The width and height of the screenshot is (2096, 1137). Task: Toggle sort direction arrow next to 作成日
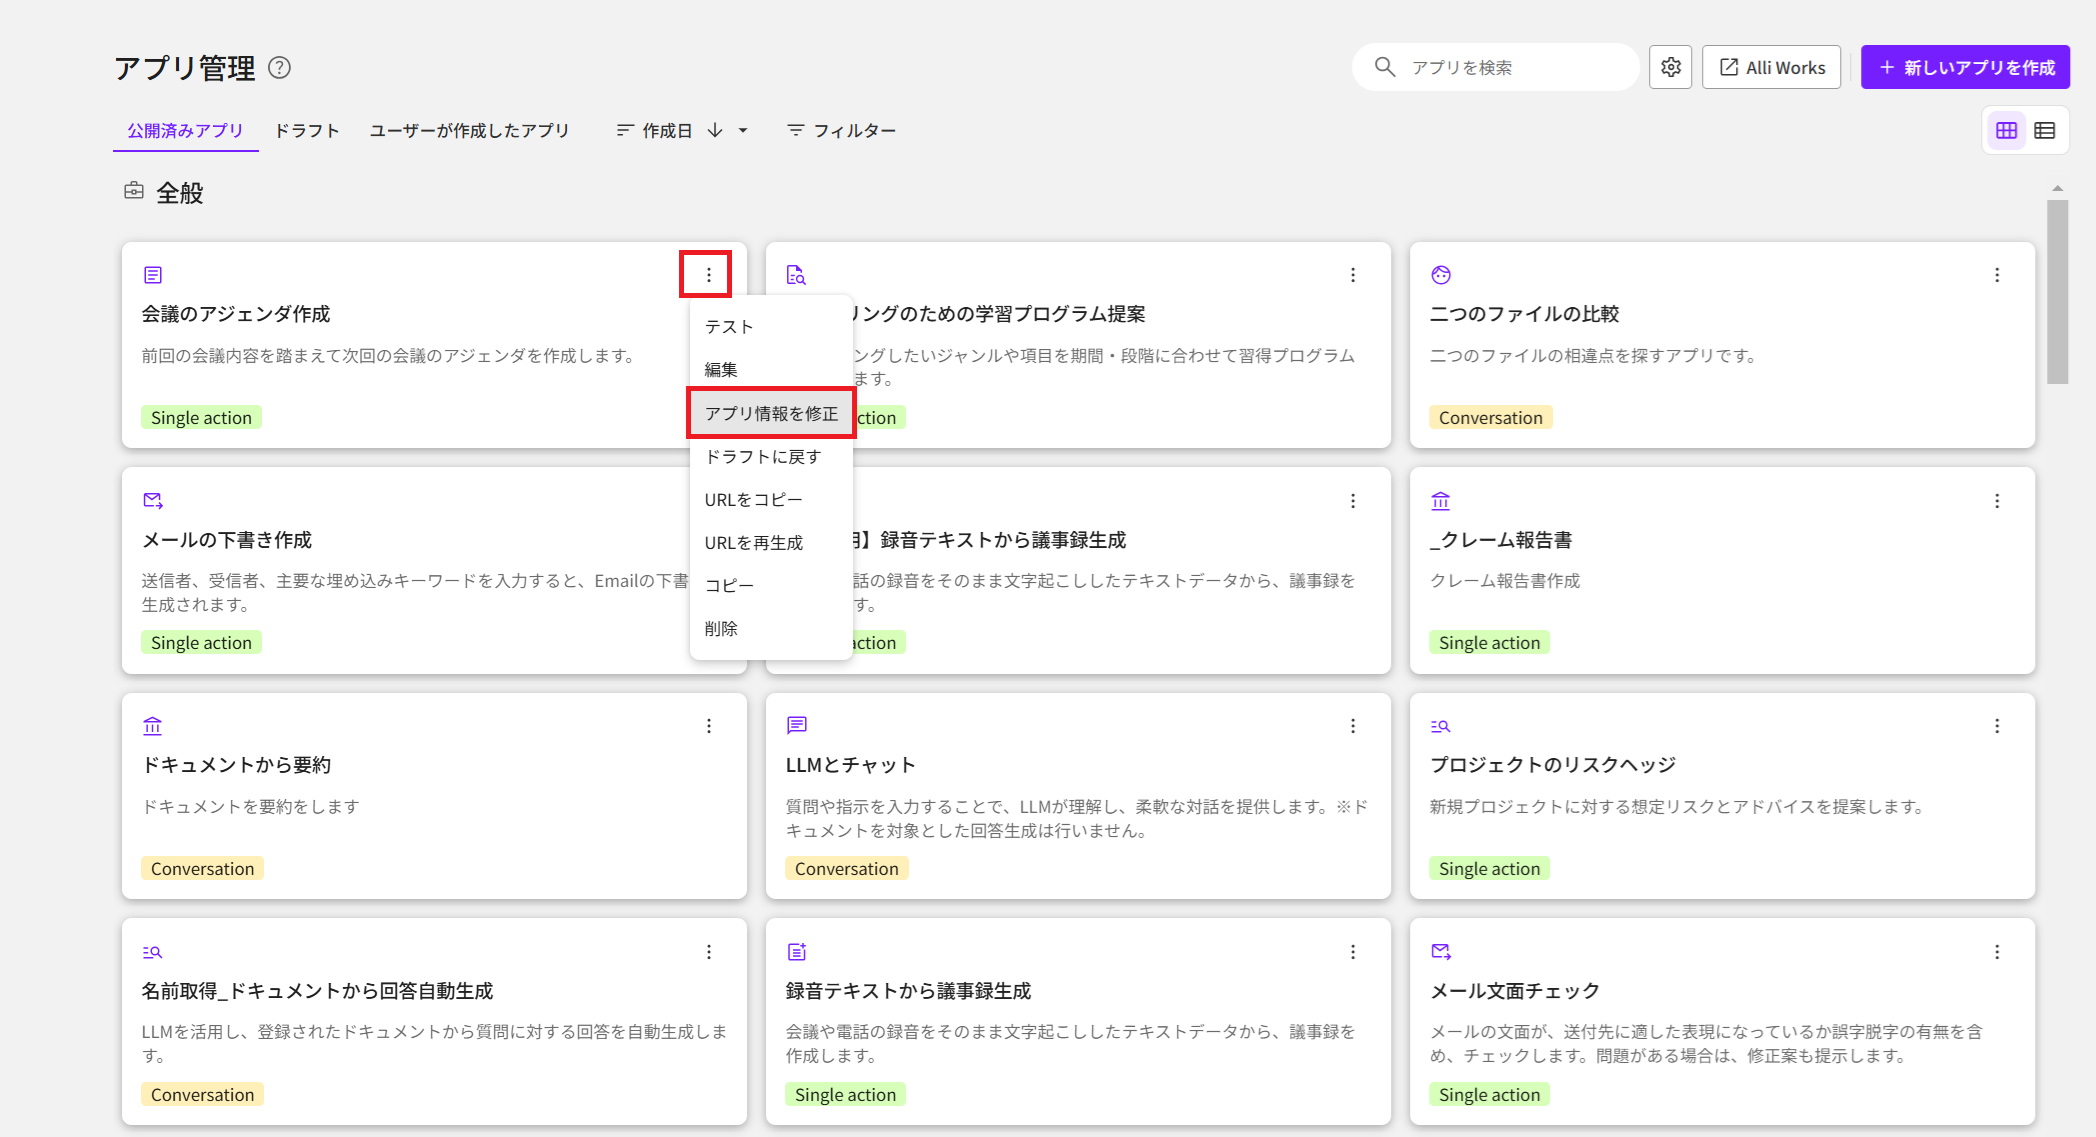click(x=715, y=131)
